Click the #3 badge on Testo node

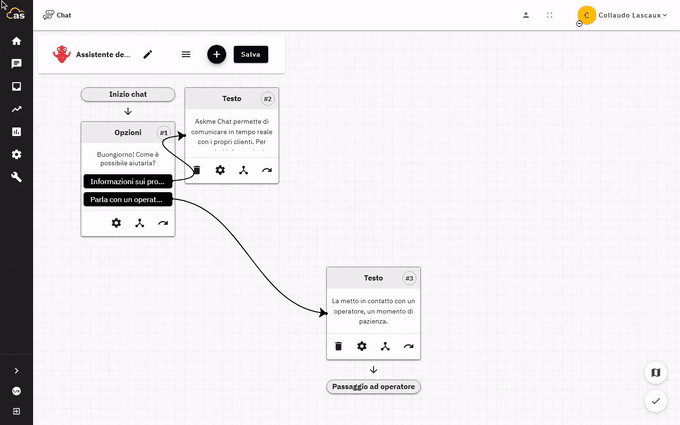409,278
